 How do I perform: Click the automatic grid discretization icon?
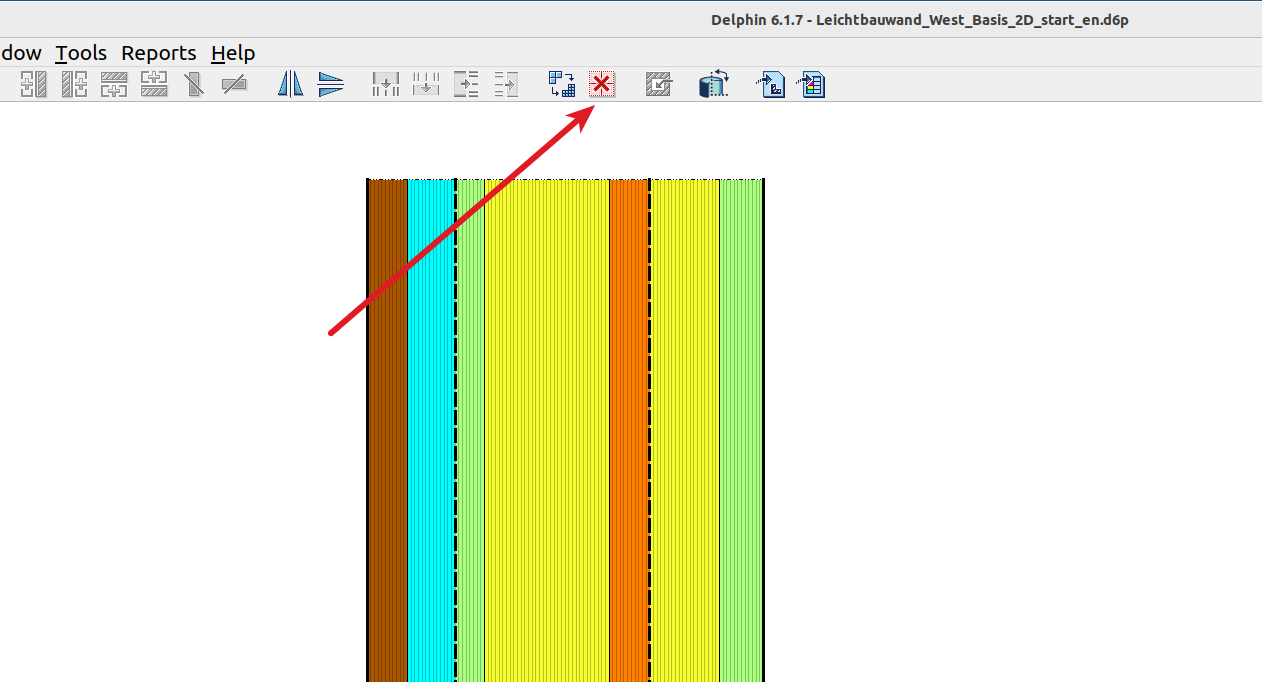tap(562, 85)
